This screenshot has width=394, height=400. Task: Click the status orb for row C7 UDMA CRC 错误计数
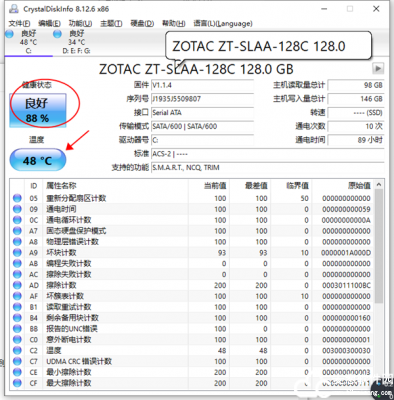coord(17,361)
